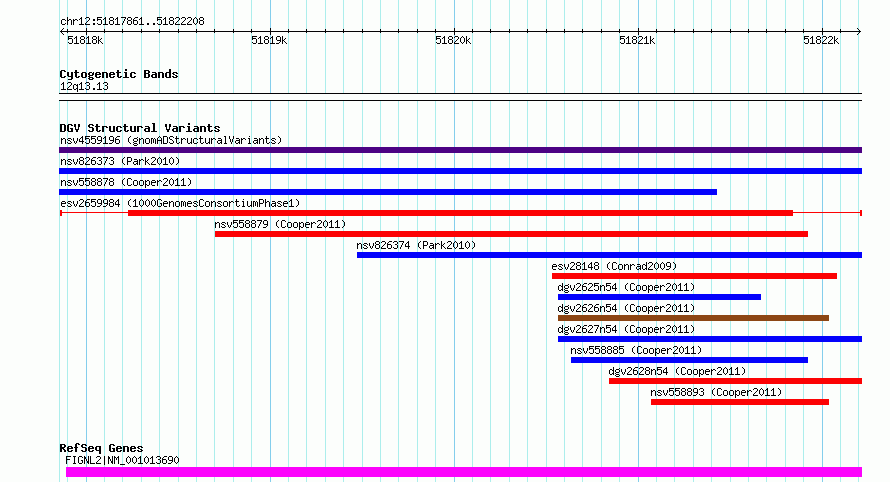Open esv2659984 (1000GenomesConsortiumPhase1) label
Screen dimensions: 890x482
point(180,203)
